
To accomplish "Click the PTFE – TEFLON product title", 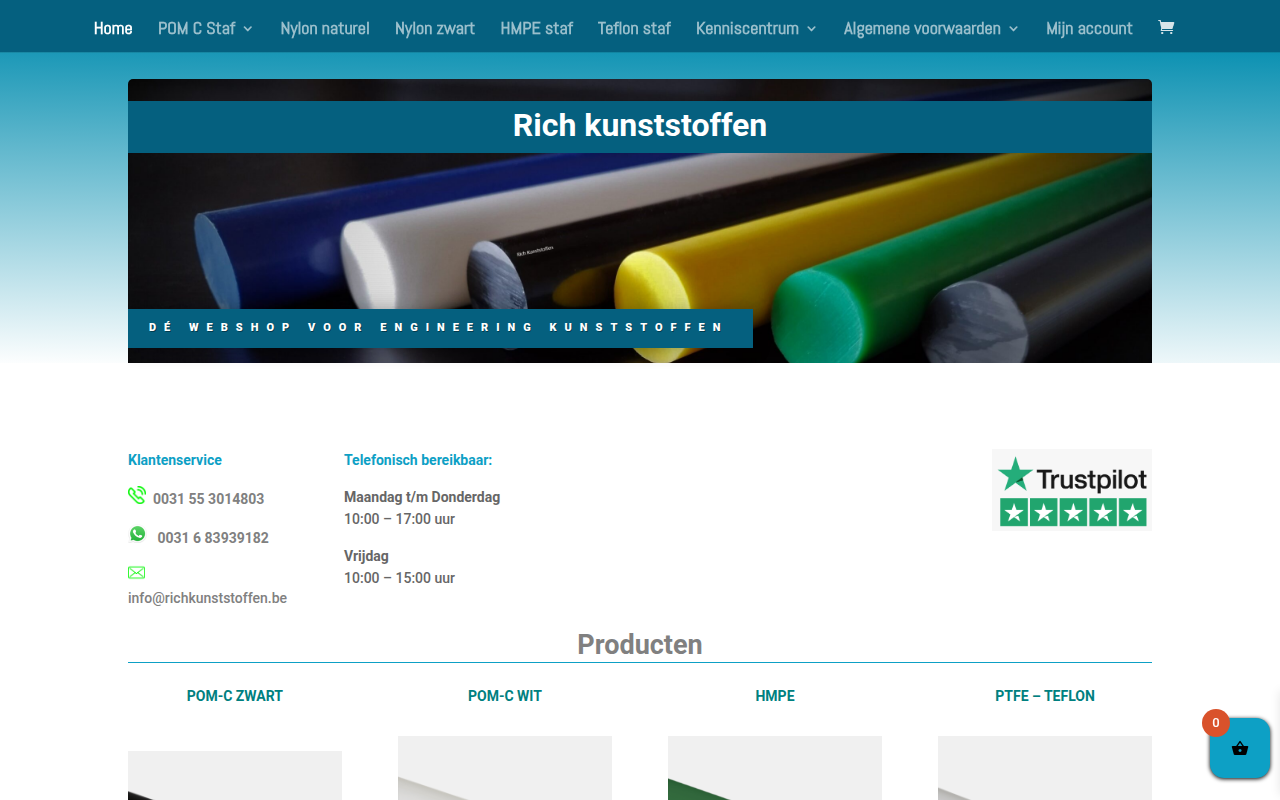I will [x=1045, y=696].
